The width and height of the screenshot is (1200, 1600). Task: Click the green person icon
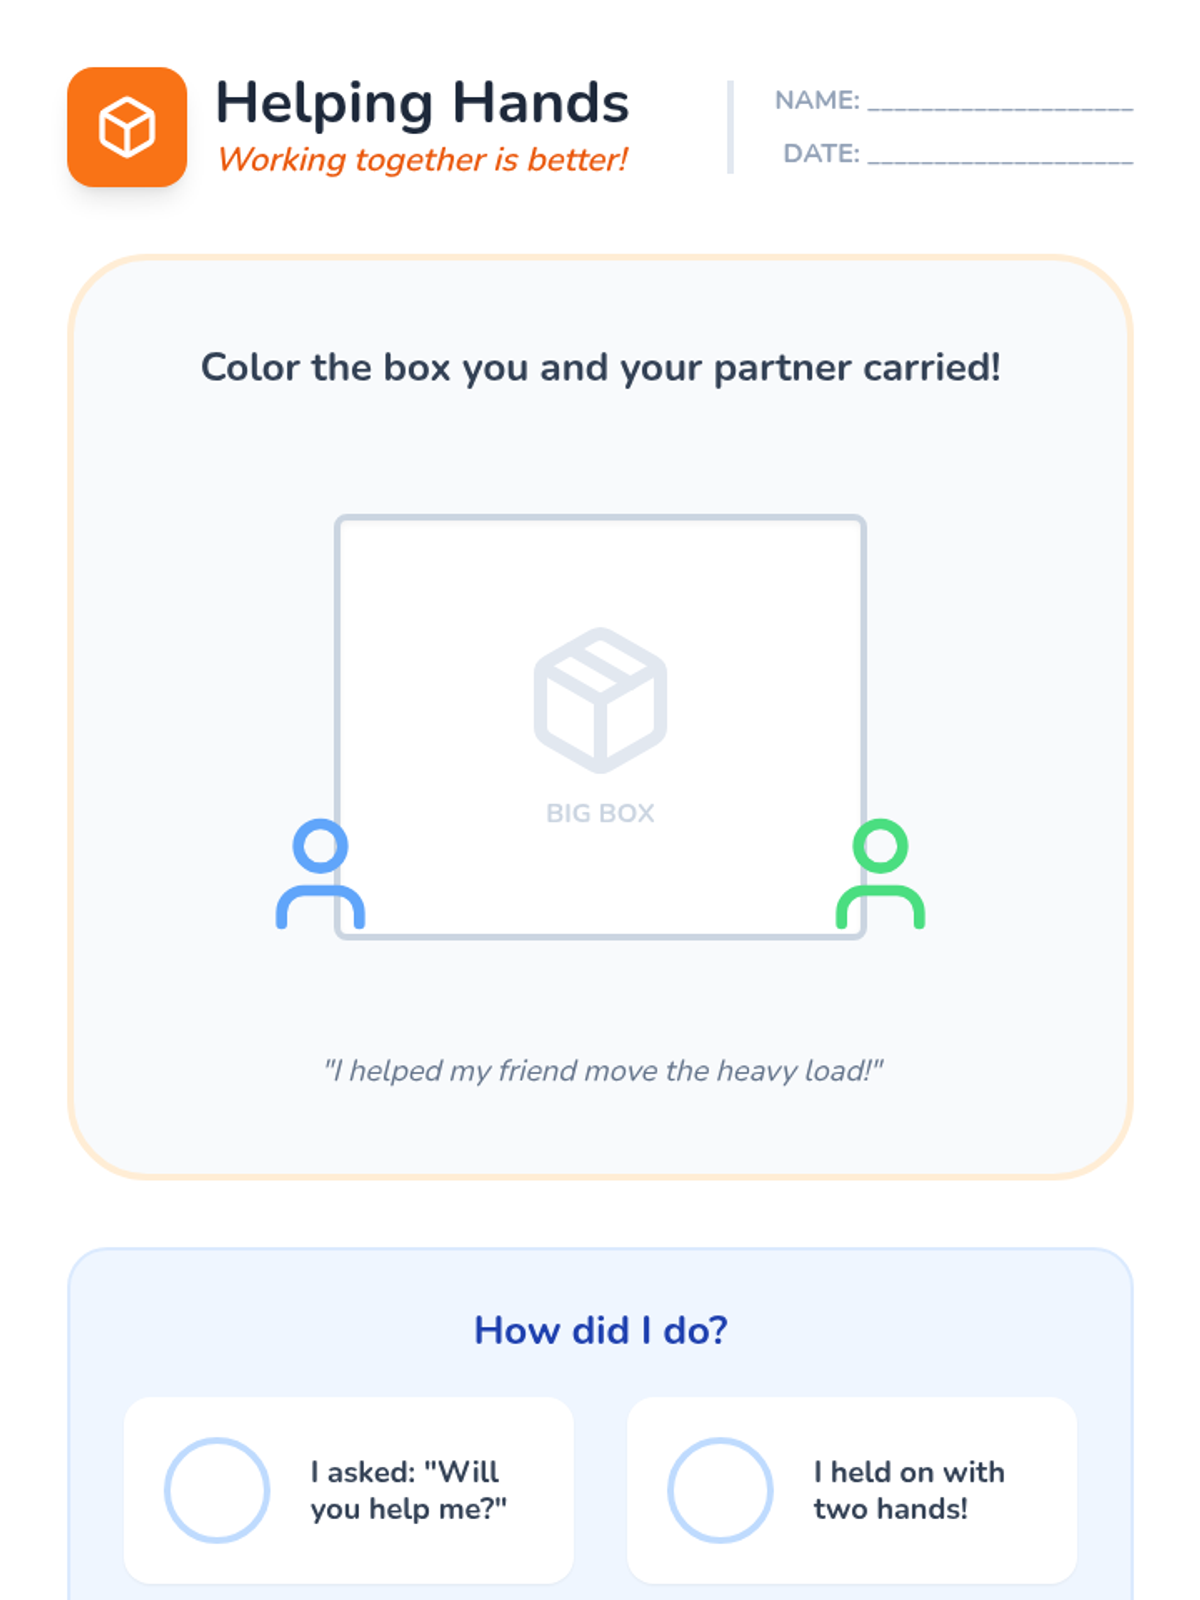point(880,874)
